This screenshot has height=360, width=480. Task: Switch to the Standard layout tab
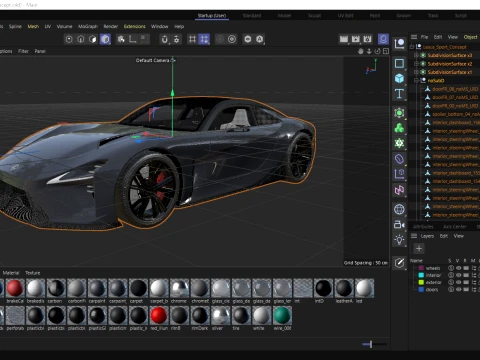pos(252,16)
